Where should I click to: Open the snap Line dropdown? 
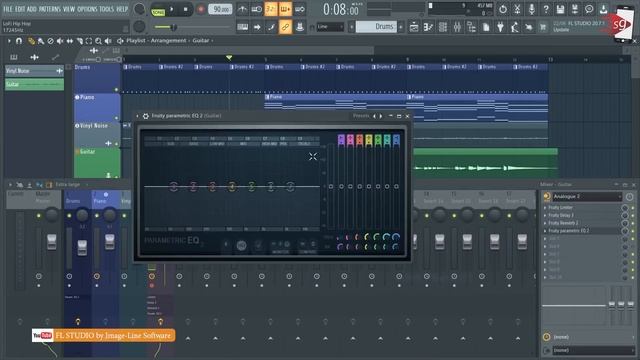(330, 27)
